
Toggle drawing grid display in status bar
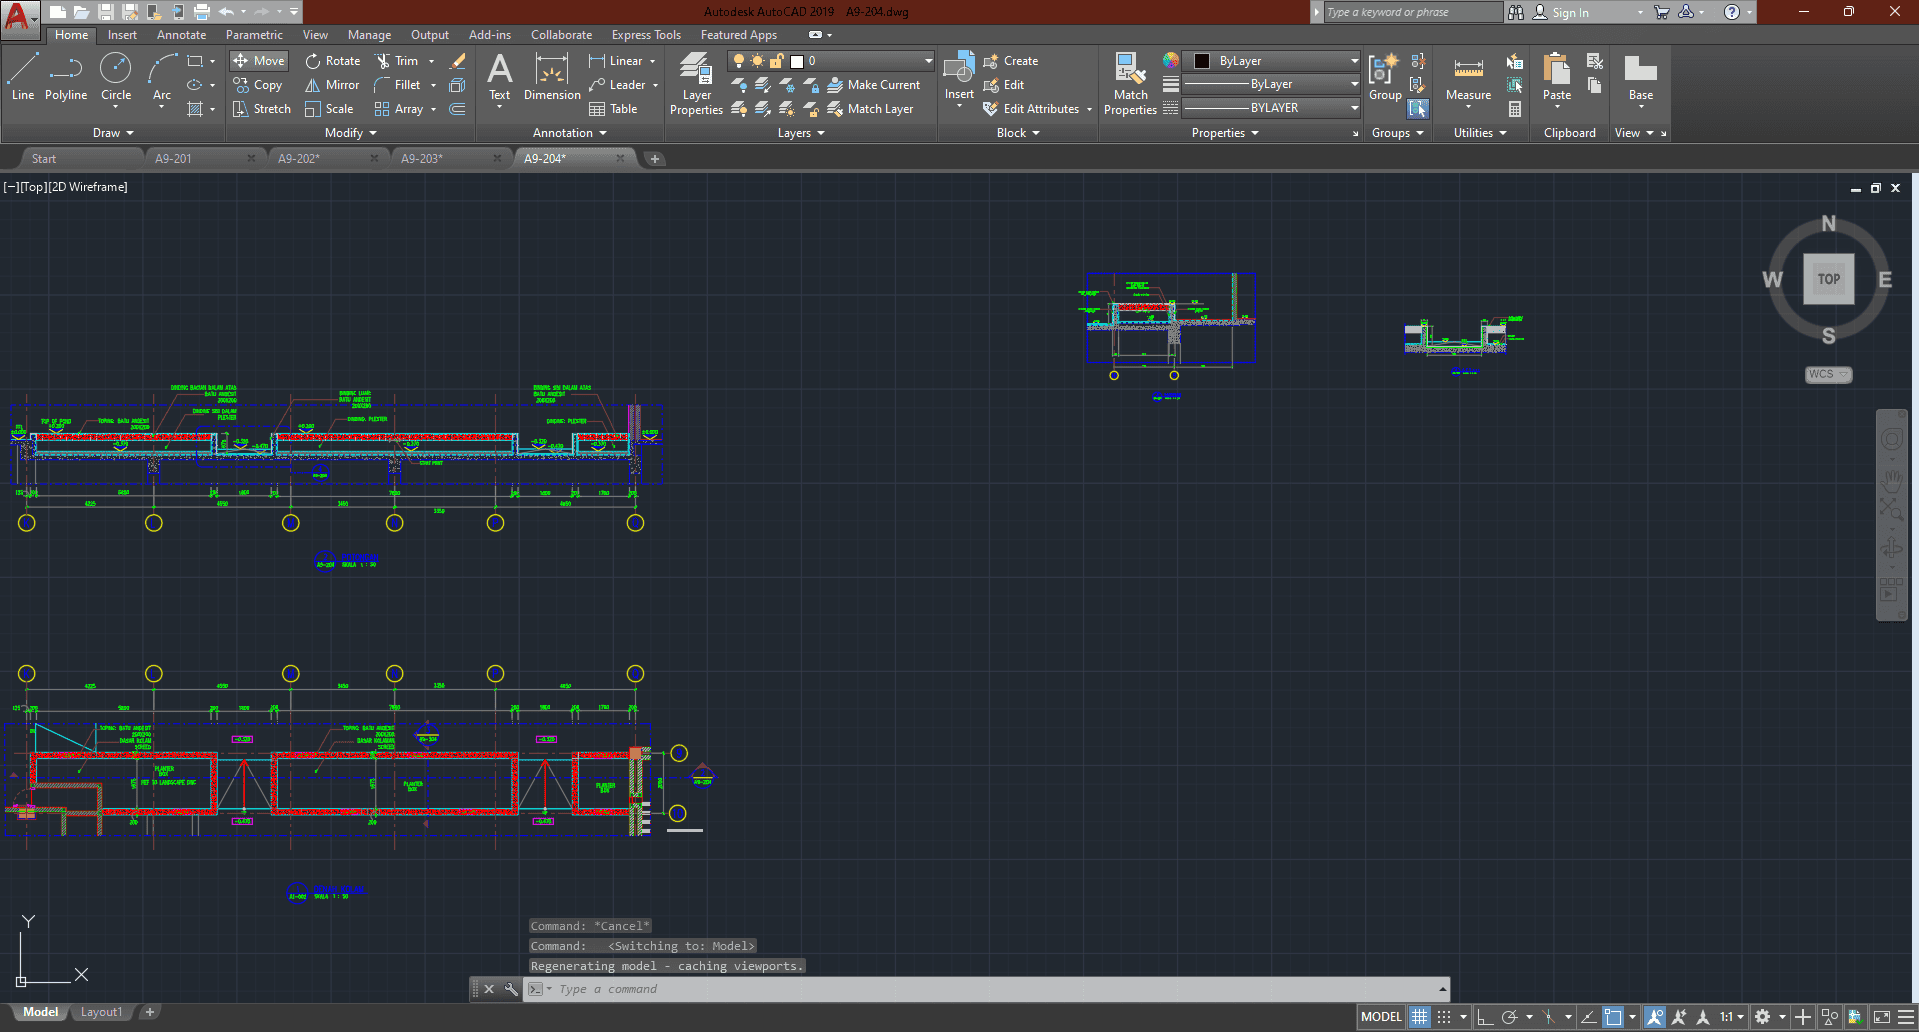[1420, 1017]
